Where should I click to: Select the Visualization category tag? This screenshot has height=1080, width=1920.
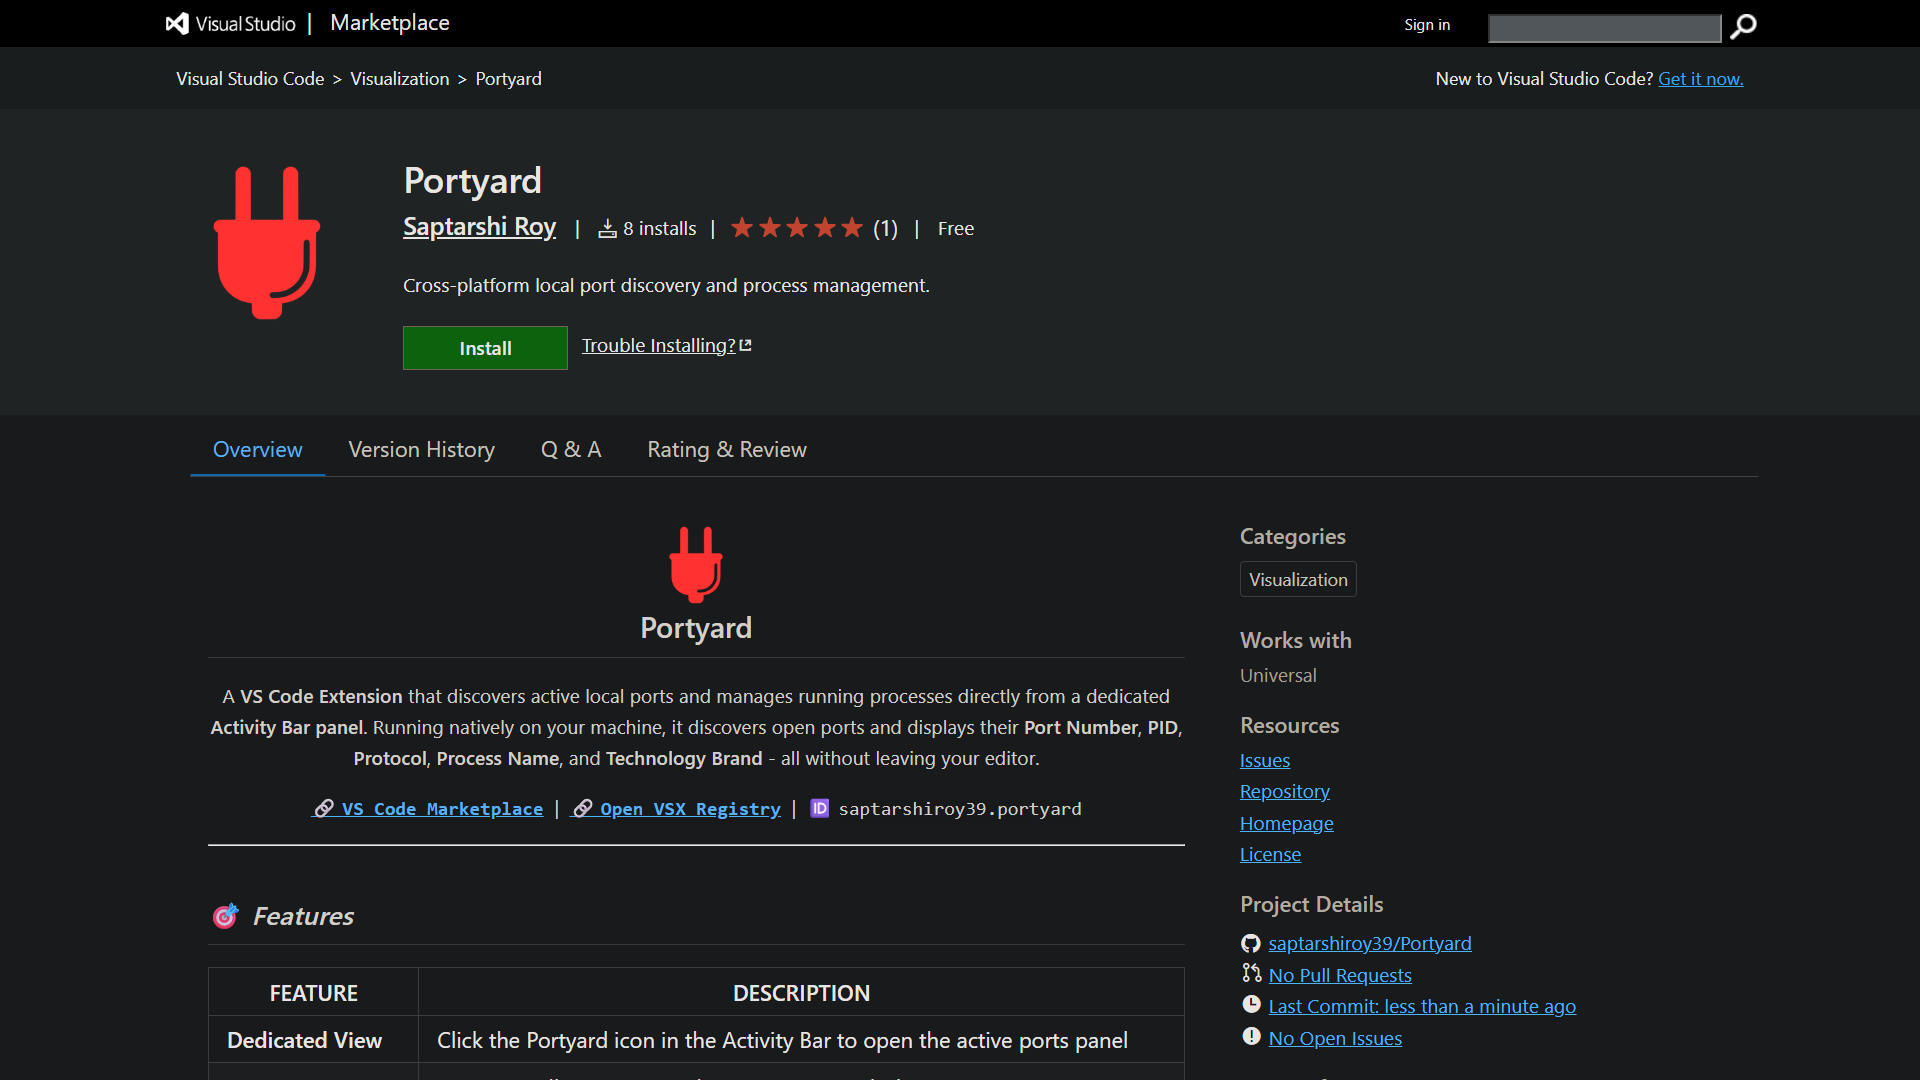pos(1298,580)
